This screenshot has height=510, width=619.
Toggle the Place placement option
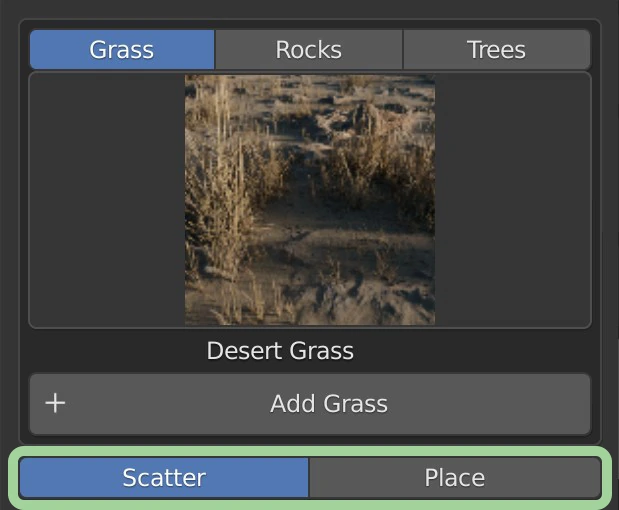454,478
